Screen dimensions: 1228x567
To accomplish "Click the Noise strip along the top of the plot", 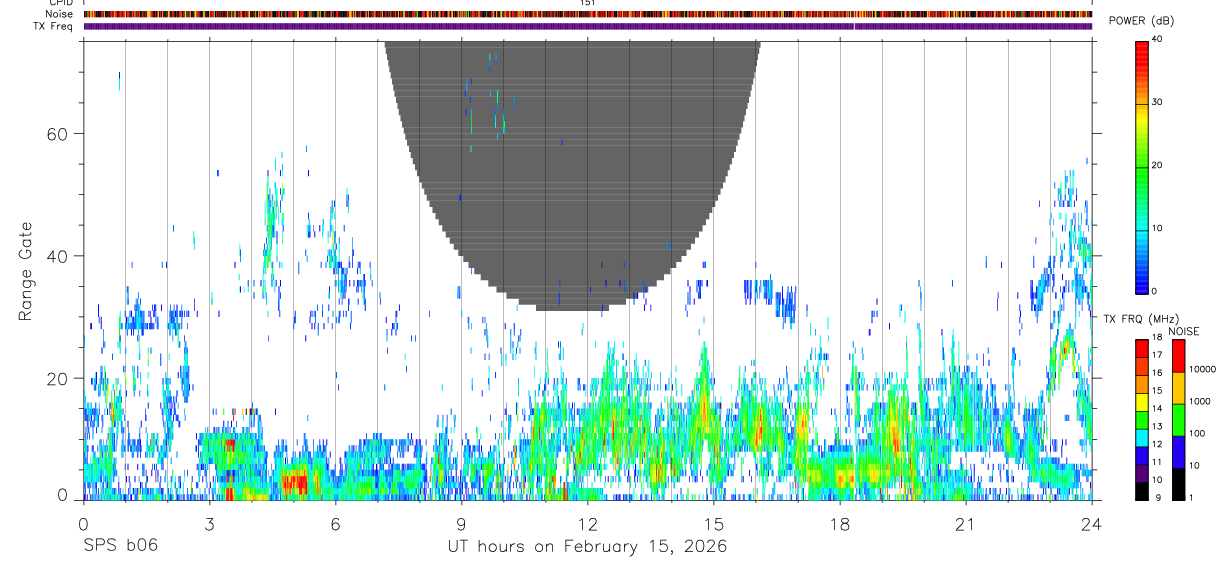I will [588, 15].
